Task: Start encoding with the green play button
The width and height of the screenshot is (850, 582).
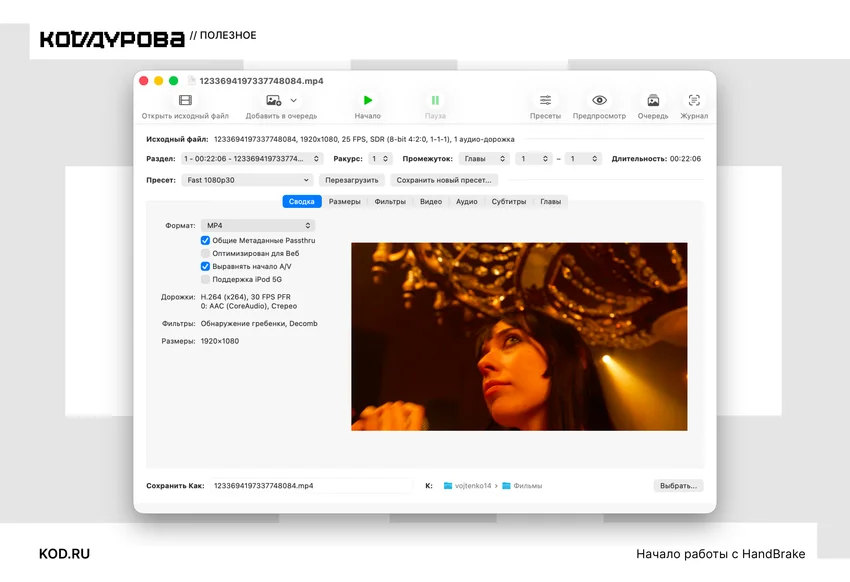Action: pyautogui.click(x=368, y=100)
